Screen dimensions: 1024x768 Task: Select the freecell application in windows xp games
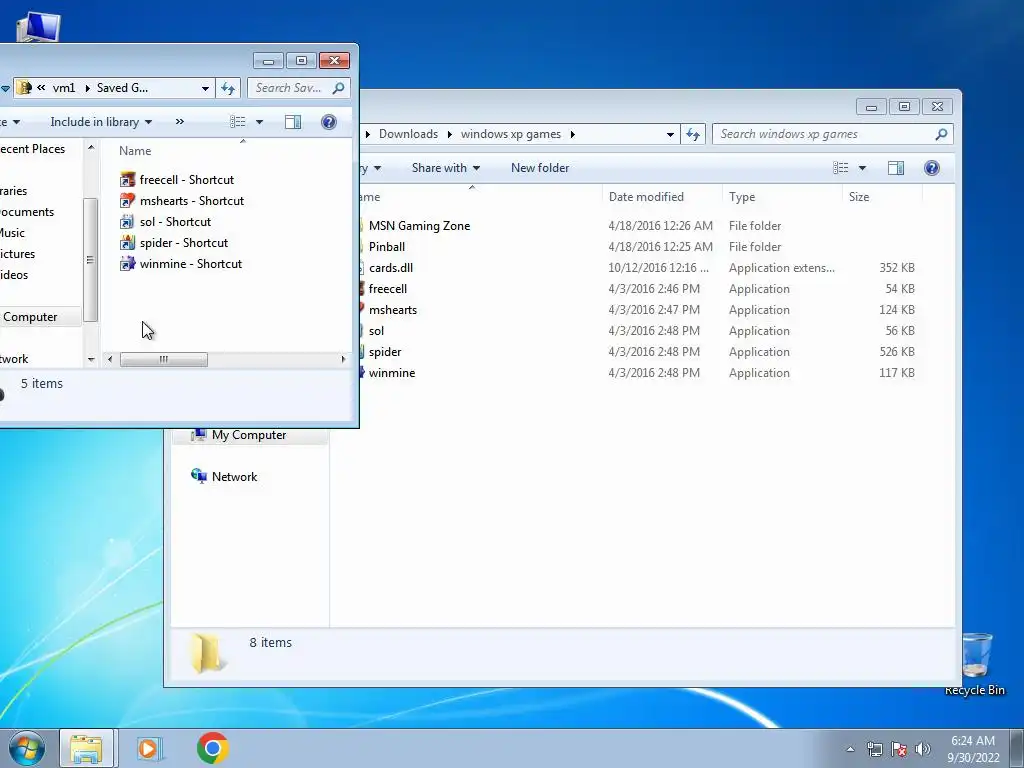(x=387, y=289)
